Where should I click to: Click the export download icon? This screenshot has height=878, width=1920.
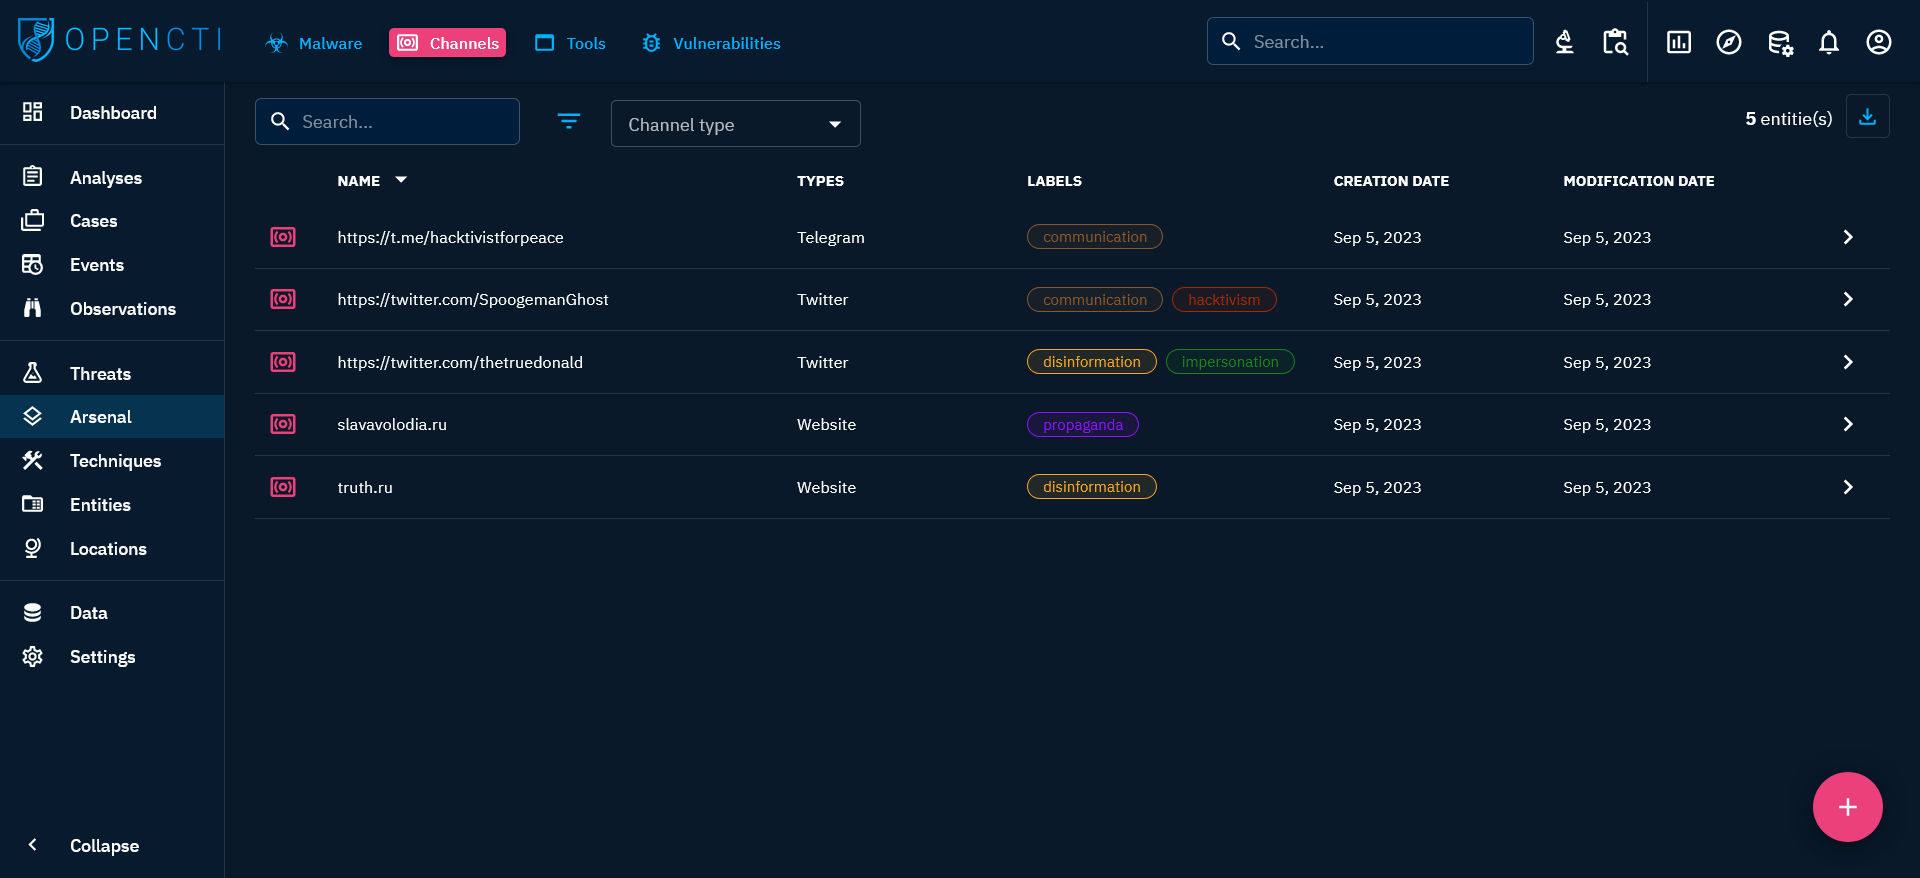[x=1867, y=117]
